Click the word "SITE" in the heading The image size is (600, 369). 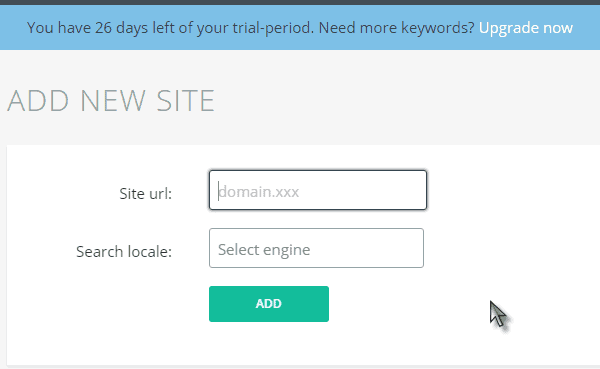[186, 101]
